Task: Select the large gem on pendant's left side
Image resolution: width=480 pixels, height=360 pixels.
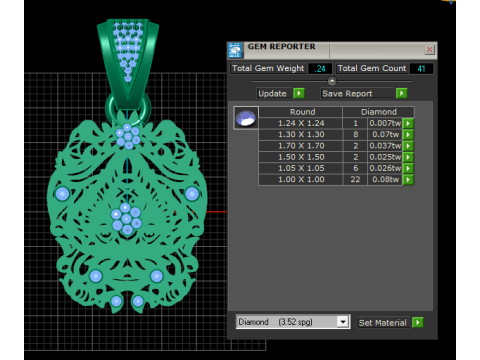Action: tap(62, 194)
